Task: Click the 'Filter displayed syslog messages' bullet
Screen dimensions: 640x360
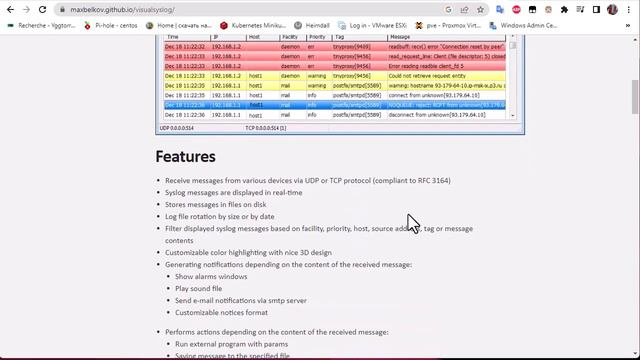Action: pyautogui.click(x=319, y=234)
